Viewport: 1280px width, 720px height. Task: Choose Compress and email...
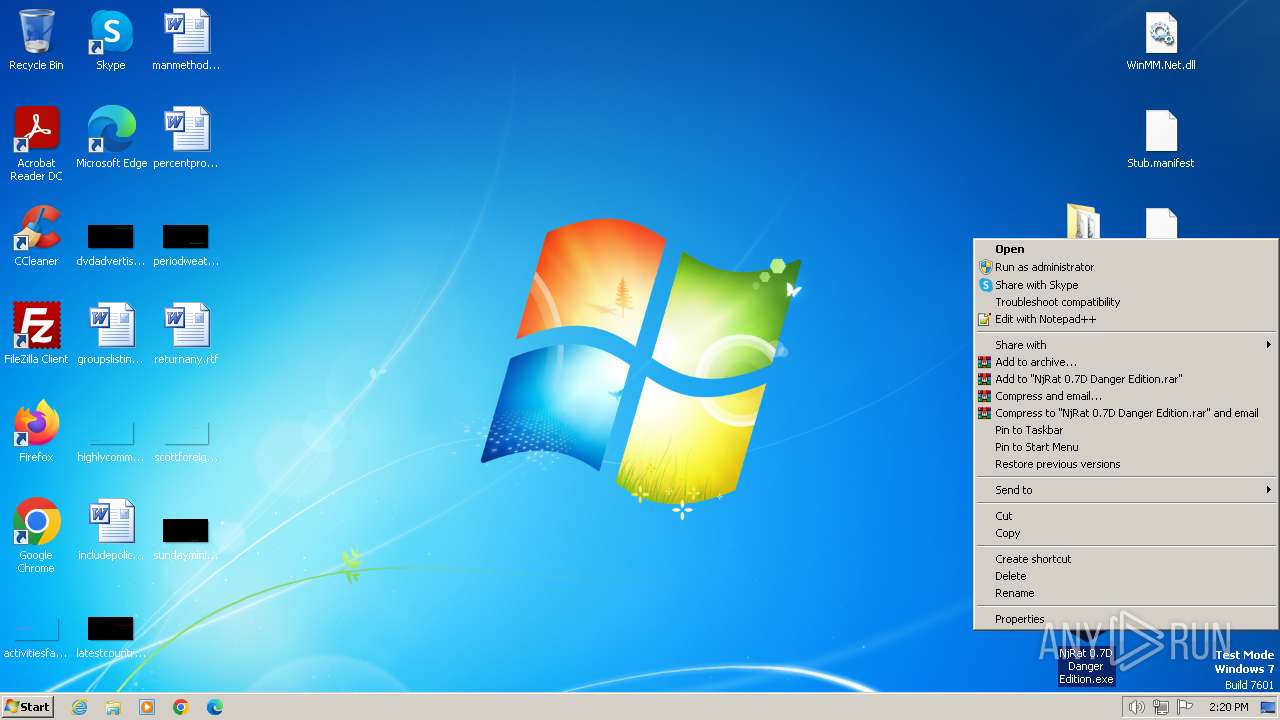1125,396
